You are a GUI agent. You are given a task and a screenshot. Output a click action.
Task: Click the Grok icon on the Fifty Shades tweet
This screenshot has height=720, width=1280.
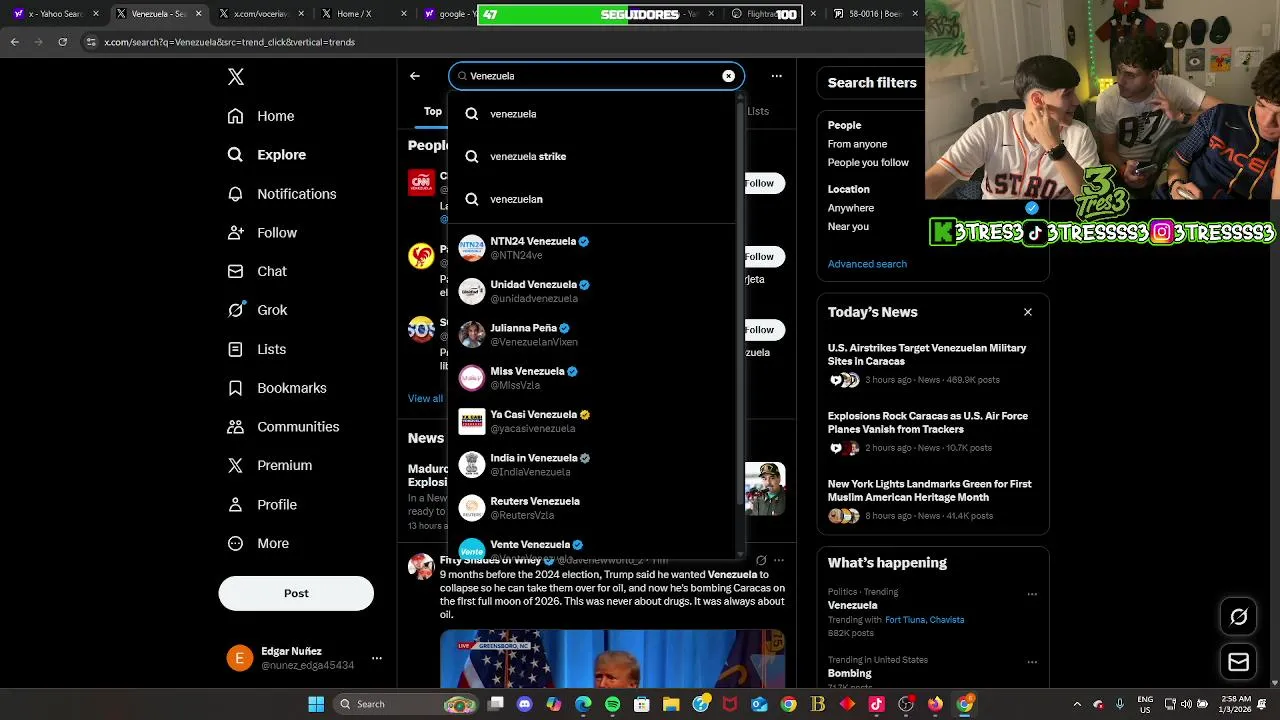click(761, 561)
